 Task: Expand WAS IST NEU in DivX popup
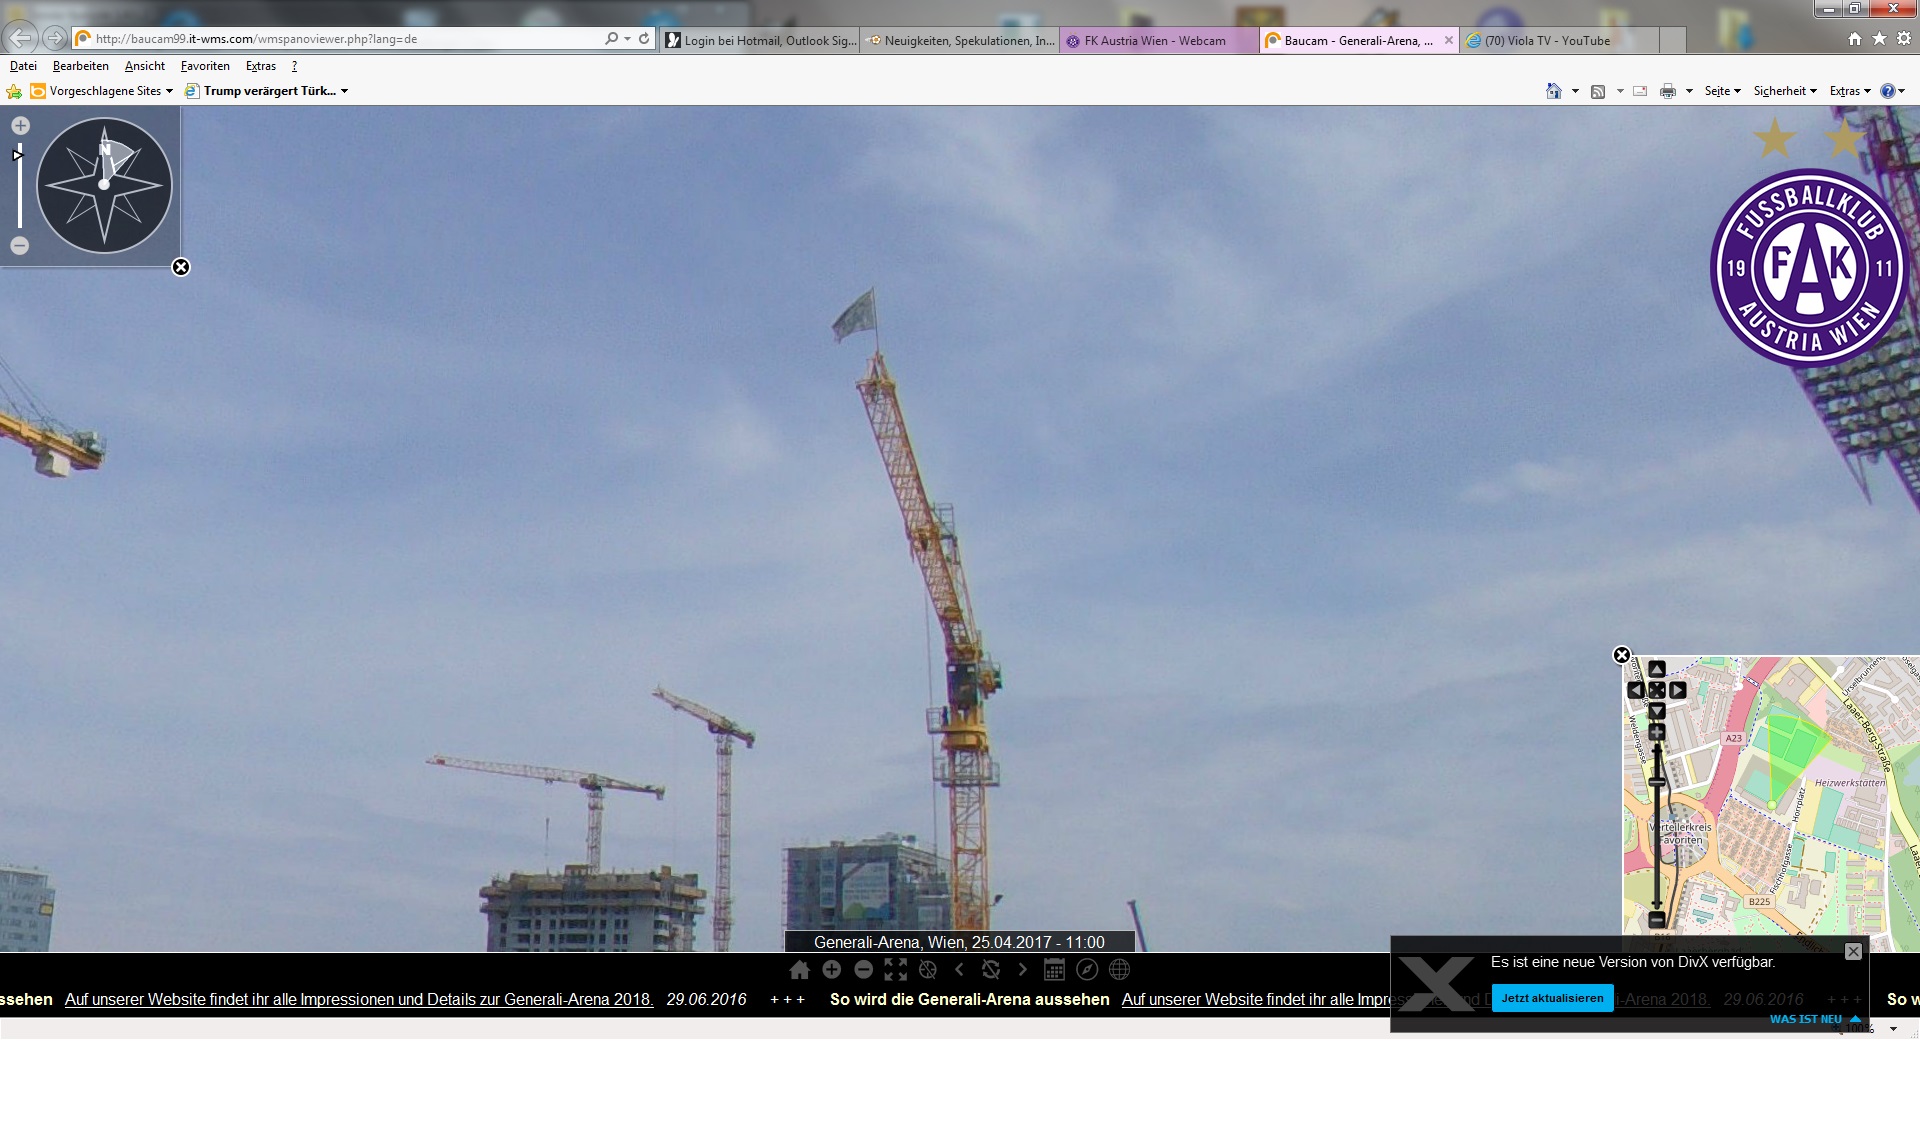[x=1815, y=1019]
